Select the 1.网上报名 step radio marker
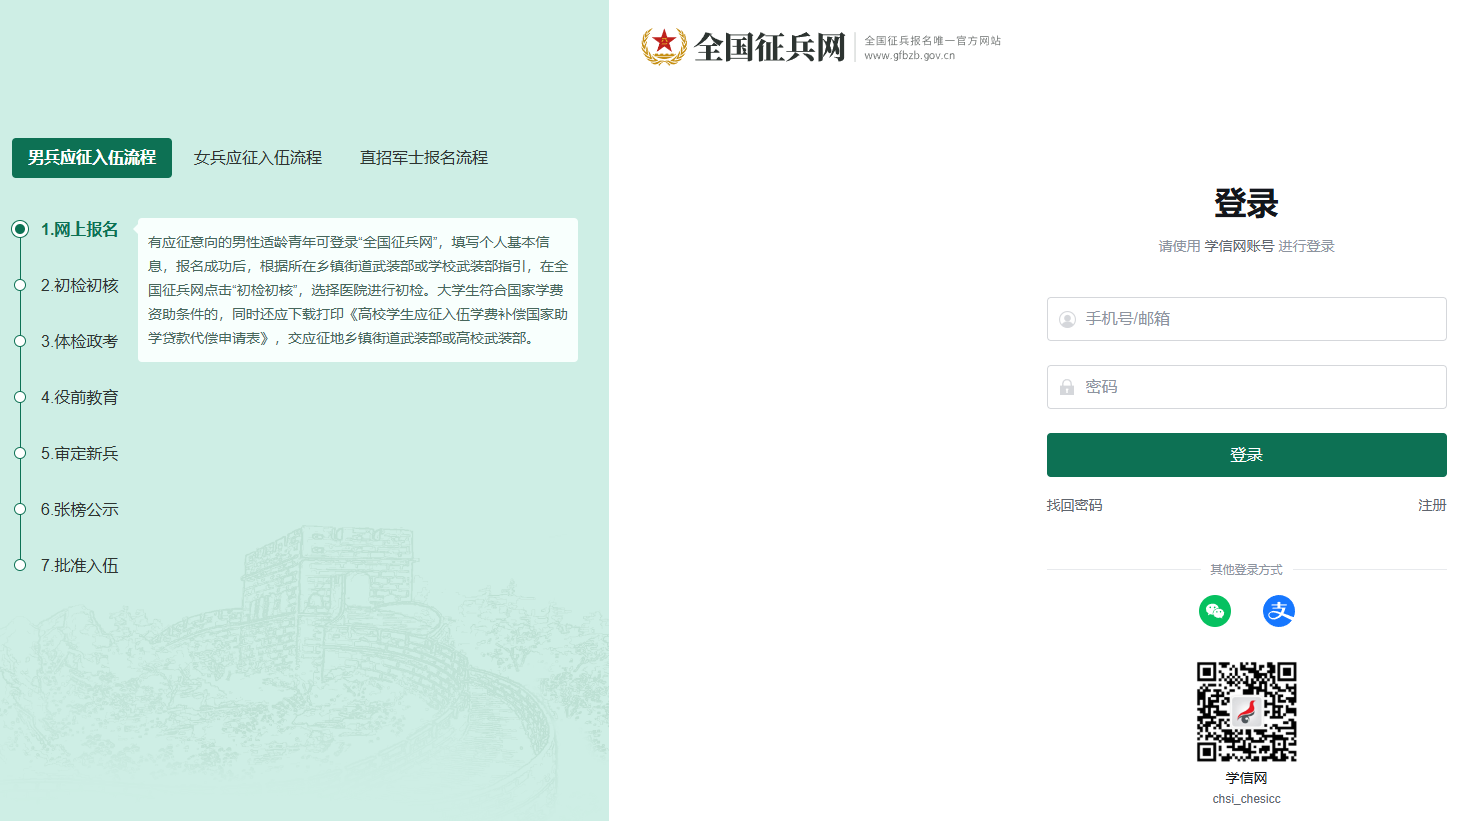This screenshot has width=1466, height=821. [20, 229]
